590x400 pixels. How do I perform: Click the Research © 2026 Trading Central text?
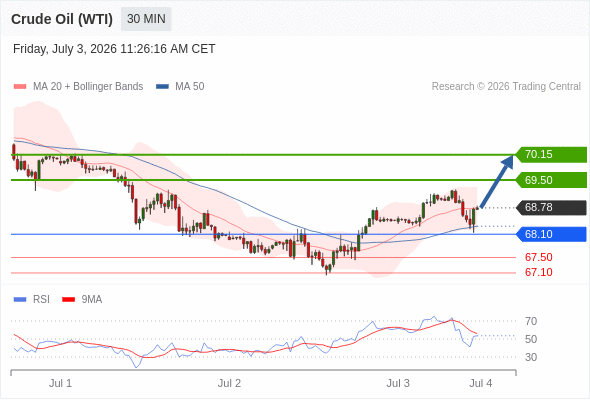[x=506, y=87]
